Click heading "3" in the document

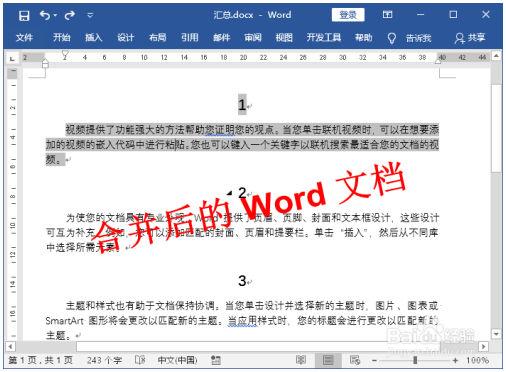242,281
